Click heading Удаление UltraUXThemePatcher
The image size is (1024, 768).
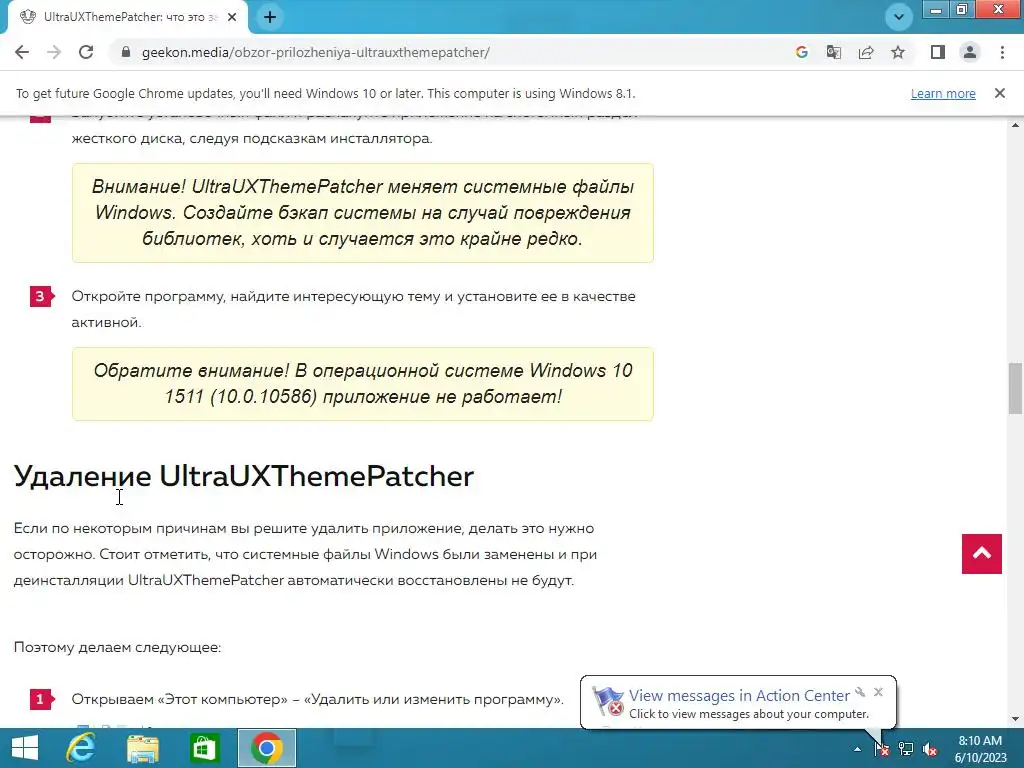tap(244, 476)
